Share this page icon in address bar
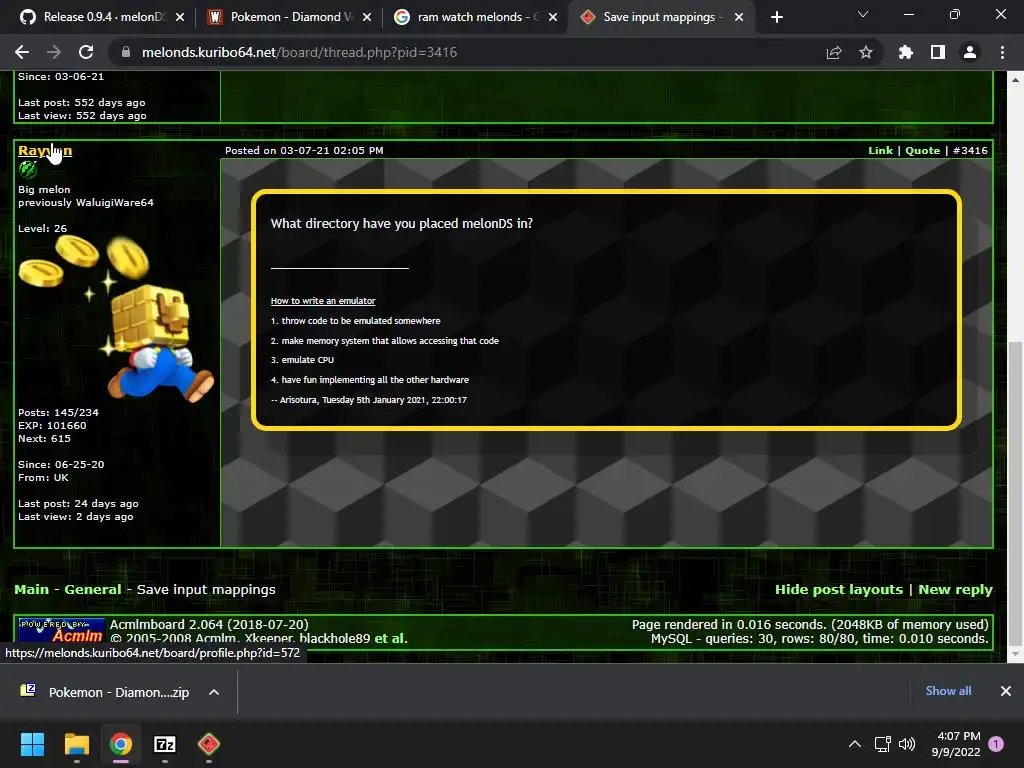 pos(834,52)
